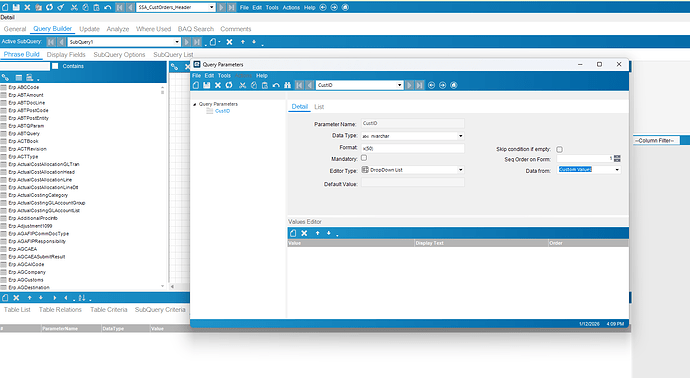This screenshot has height=378, width=690.
Task: Click the Delete X icon in the main BAQ toolbar
Action: [27, 7]
